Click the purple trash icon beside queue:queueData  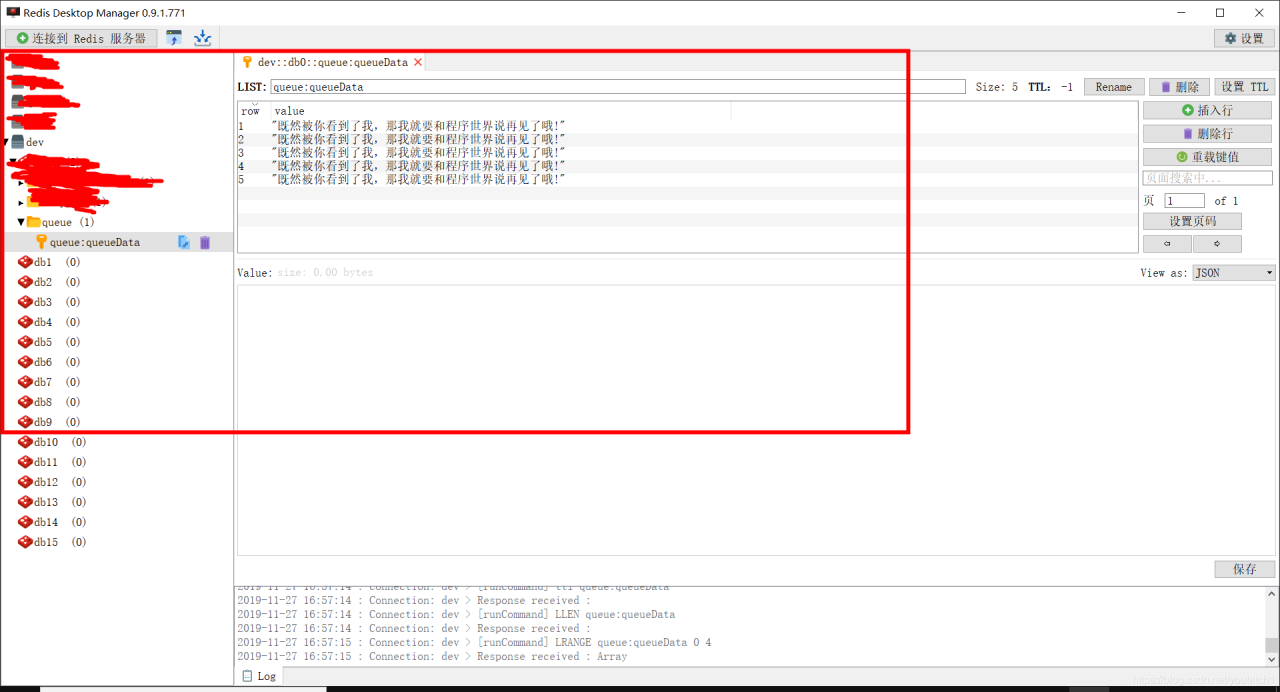[205, 242]
